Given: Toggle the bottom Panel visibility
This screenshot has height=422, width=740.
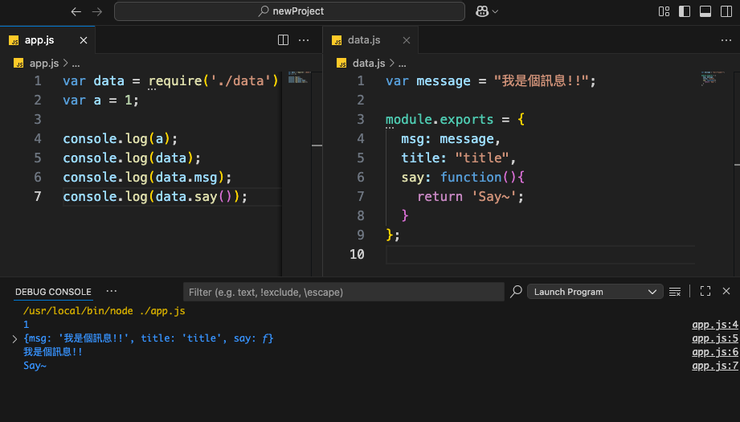Looking at the screenshot, I should [x=705, y=11].
